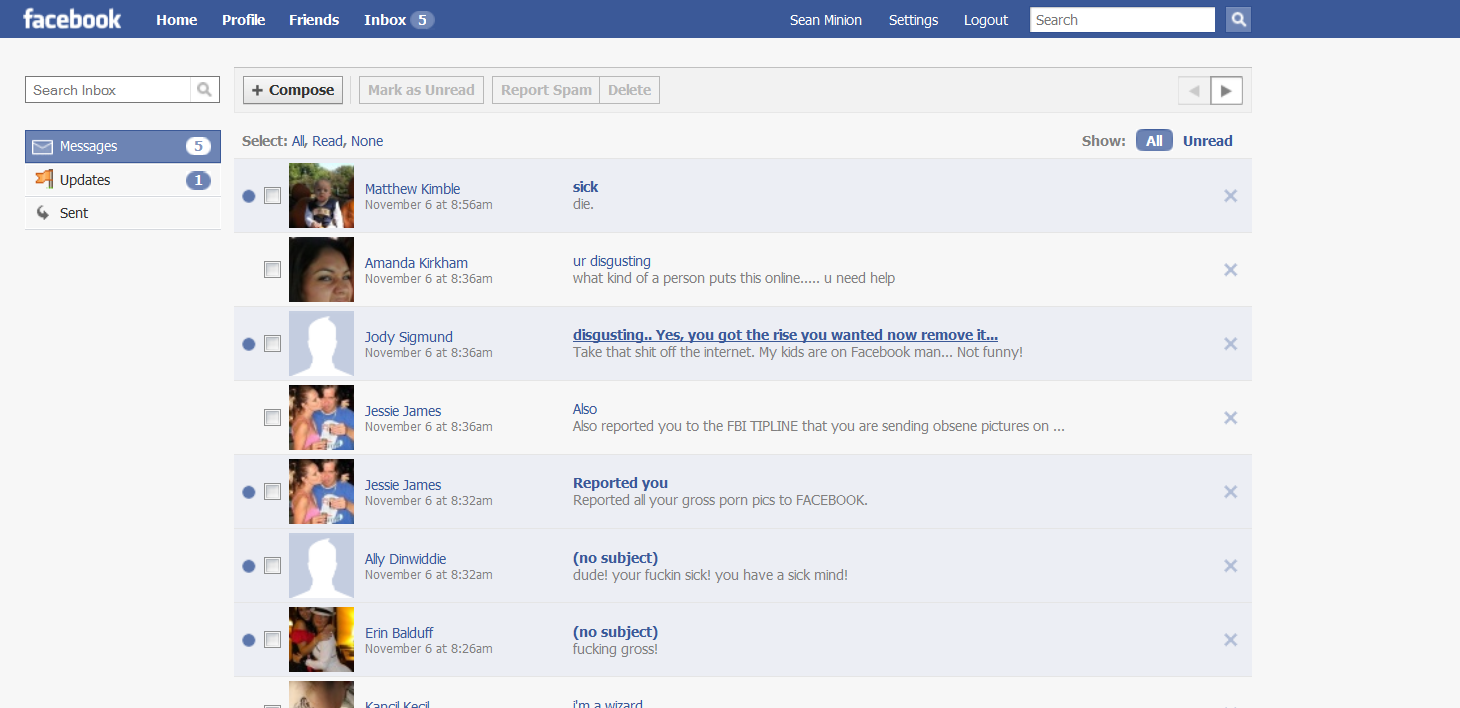Open Ally Dinwiddie sender name link

tap(405, 559)
